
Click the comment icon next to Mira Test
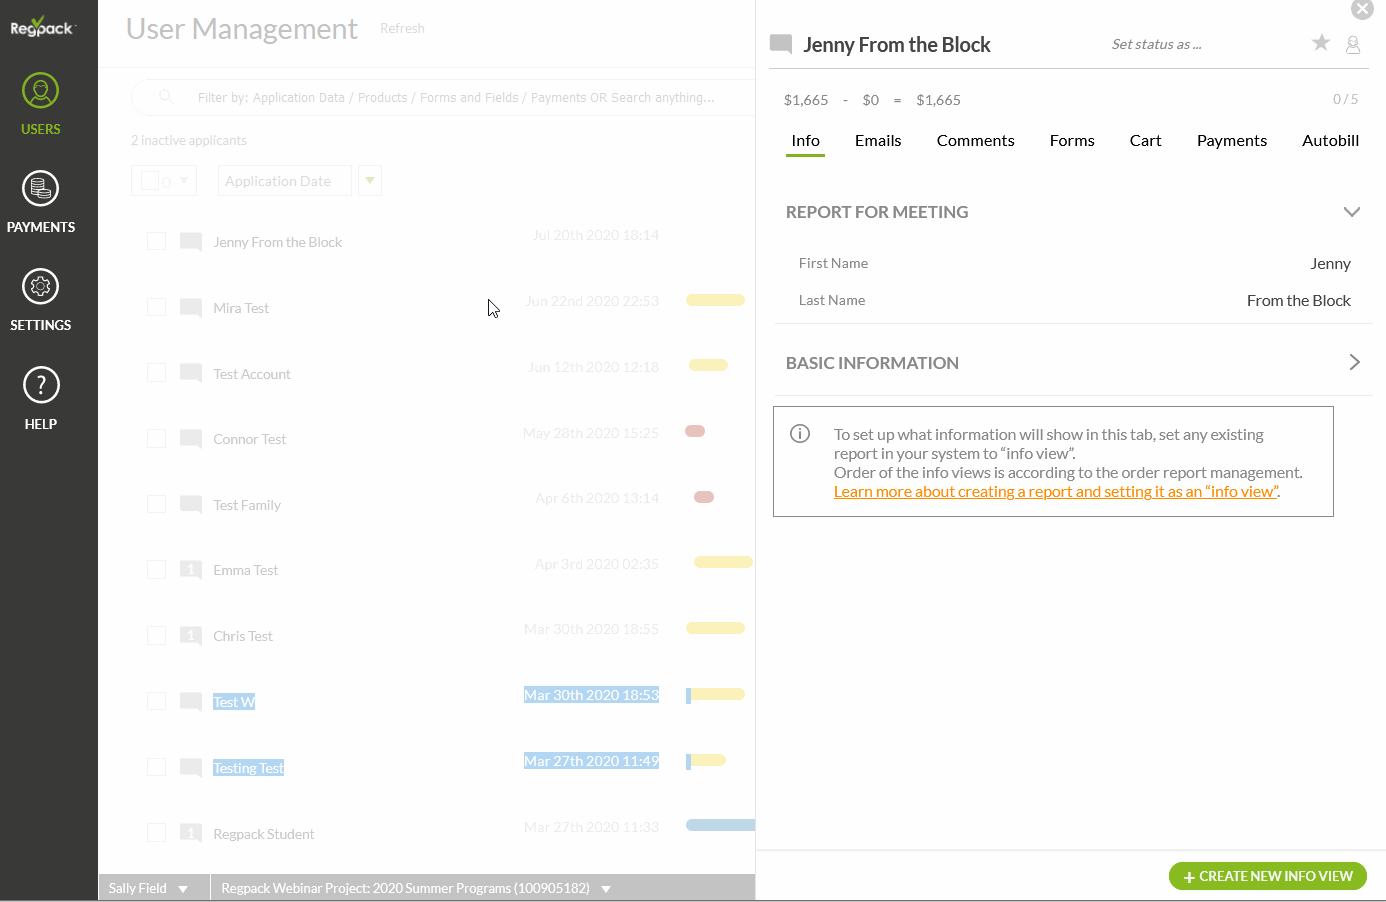(191, 308)
